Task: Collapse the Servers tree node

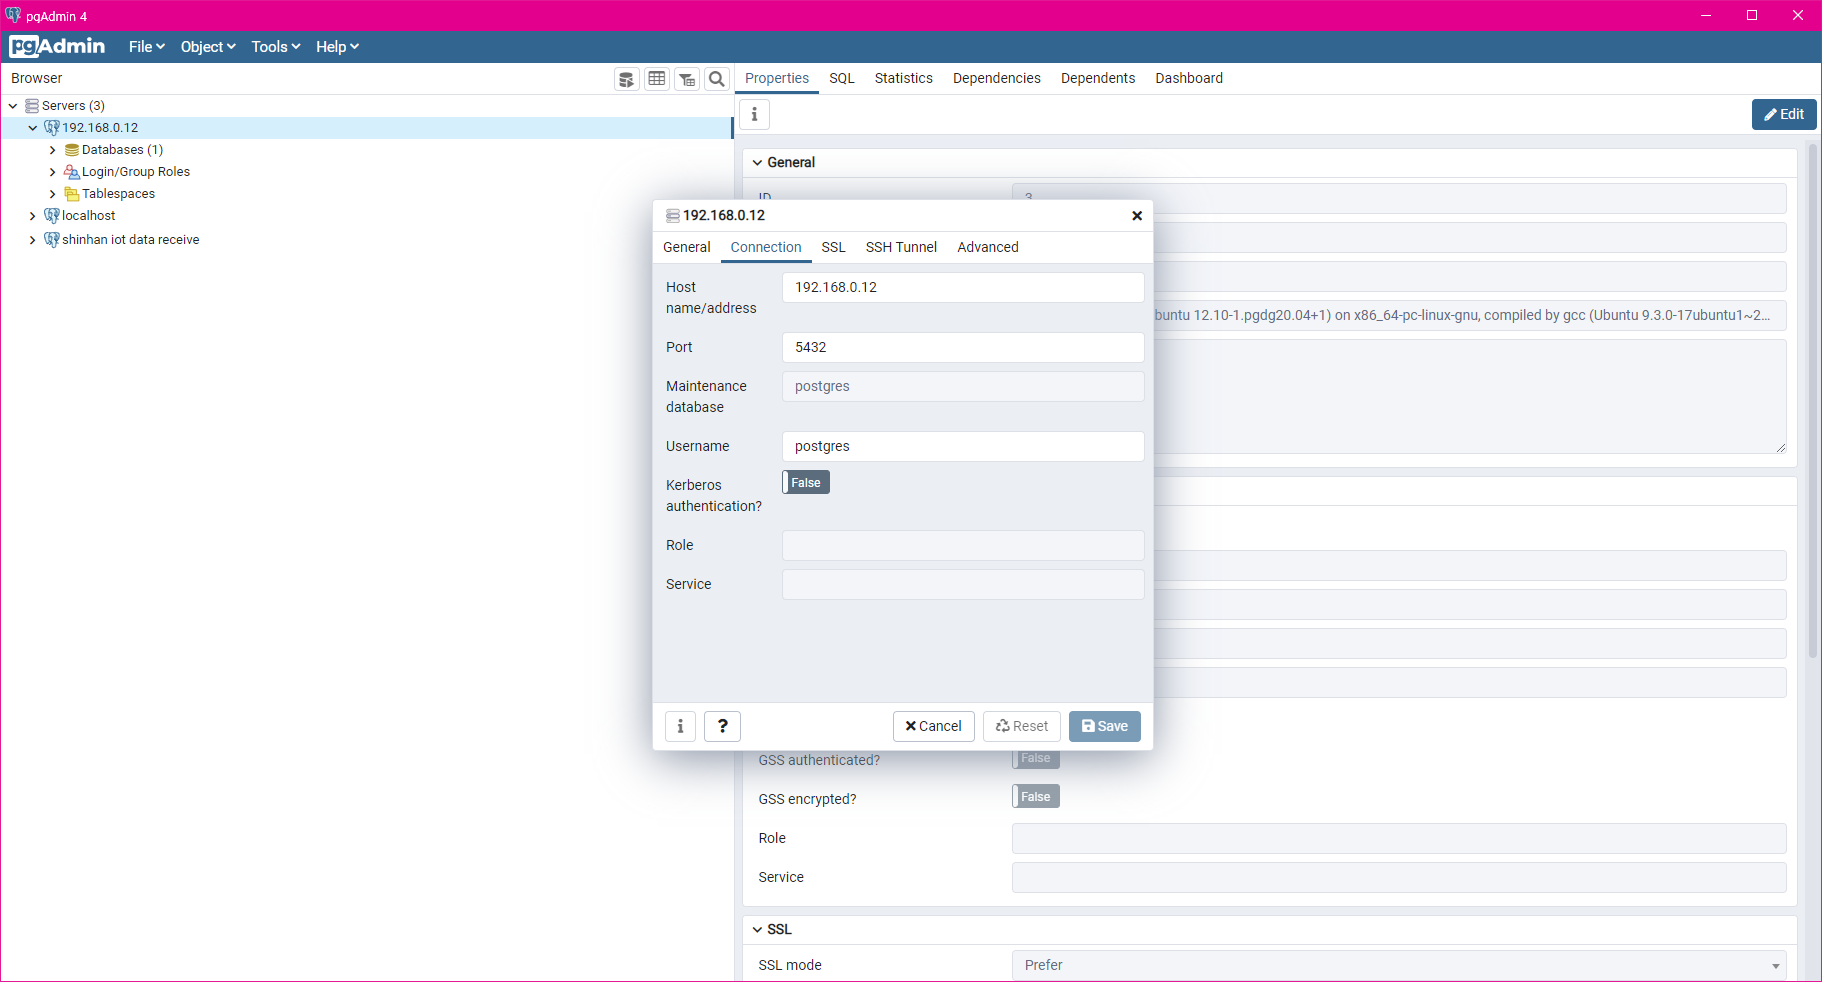Action: 13,106
